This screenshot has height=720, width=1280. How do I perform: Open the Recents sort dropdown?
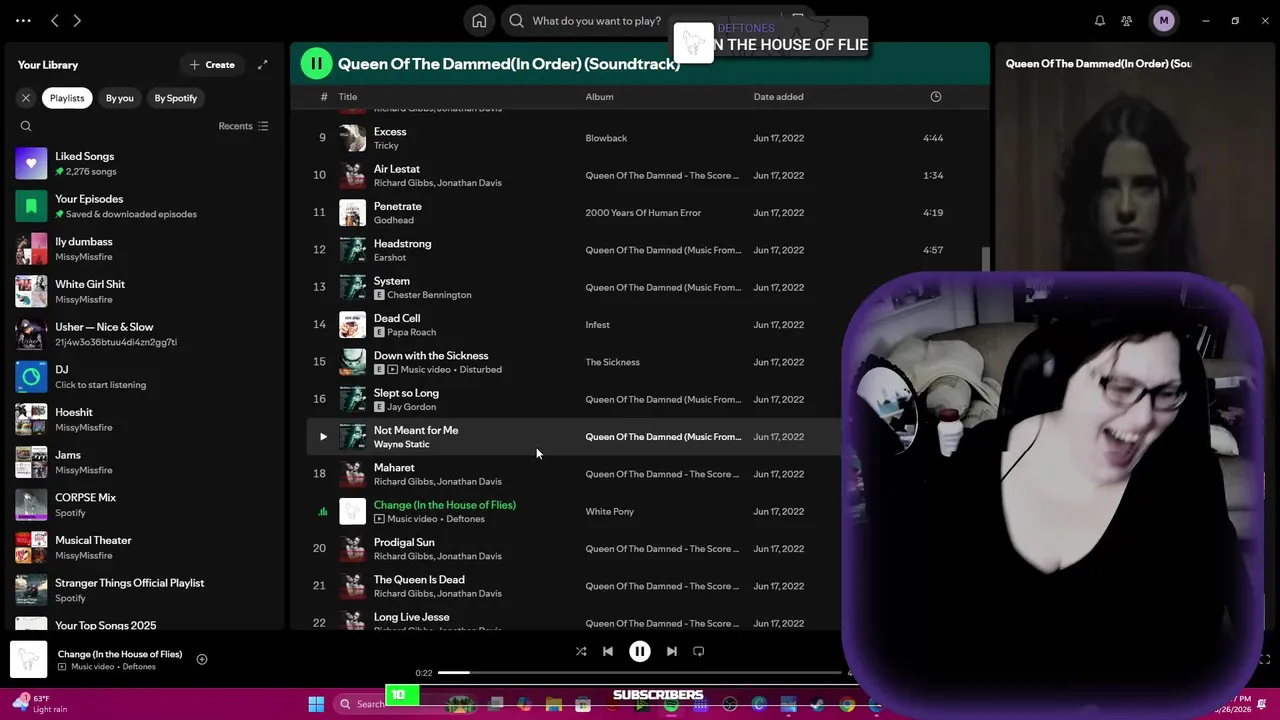(x=243, y=126)
